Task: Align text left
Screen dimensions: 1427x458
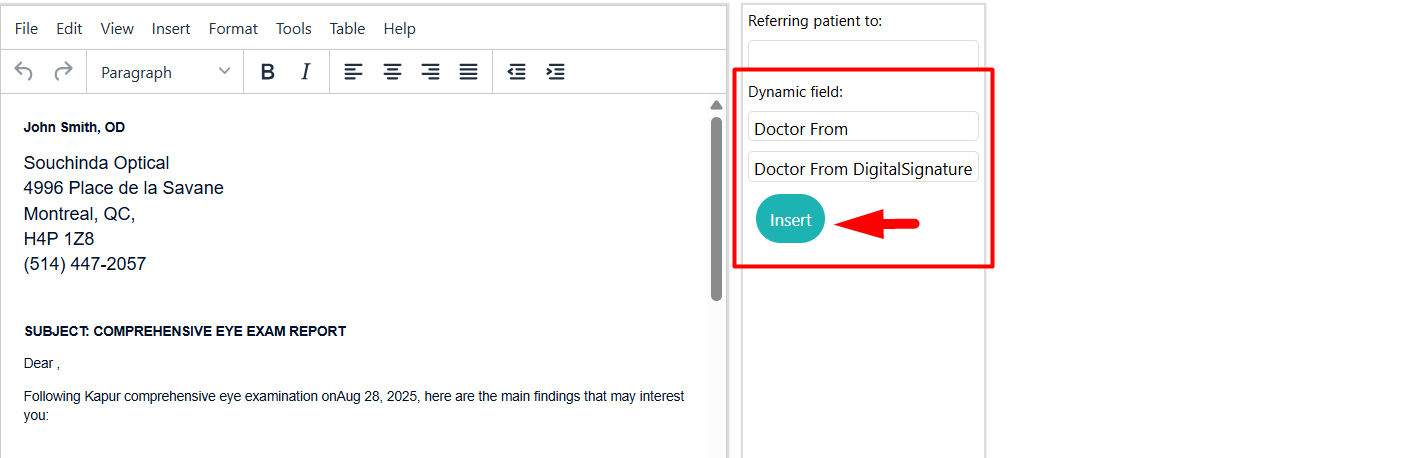Action: click(353, 72)
